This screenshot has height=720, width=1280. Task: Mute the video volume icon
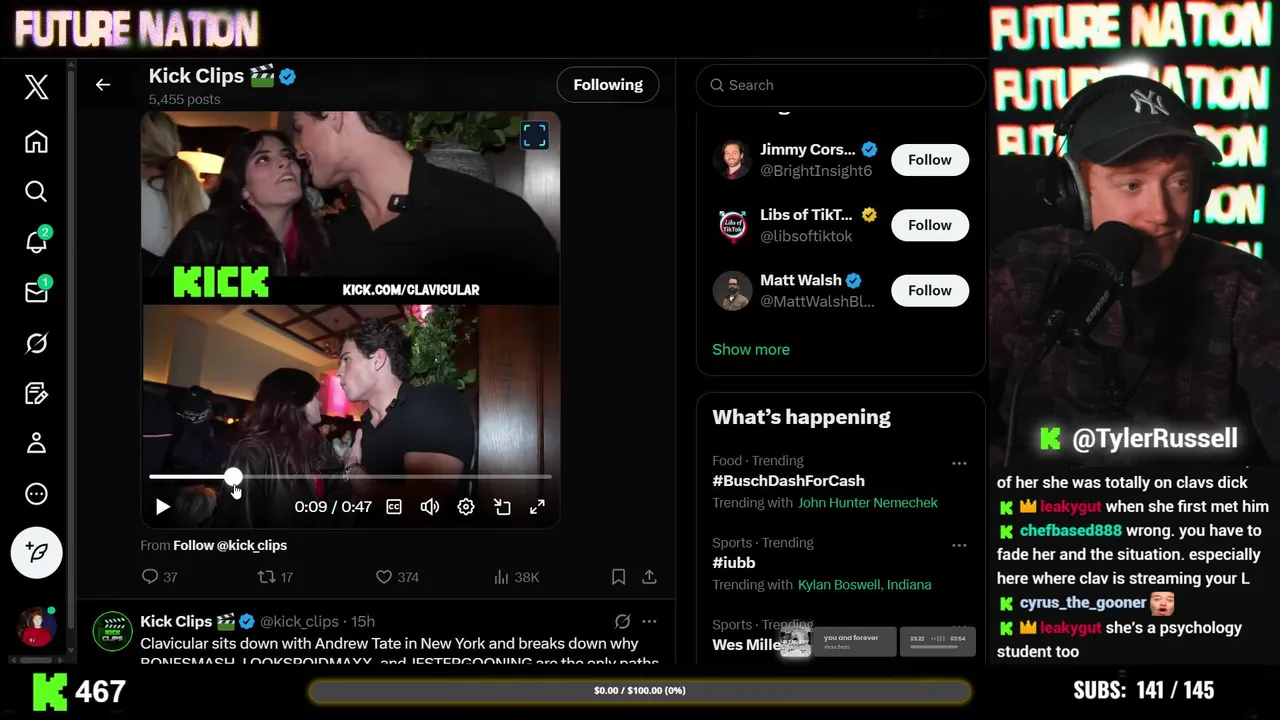[430, 507]
